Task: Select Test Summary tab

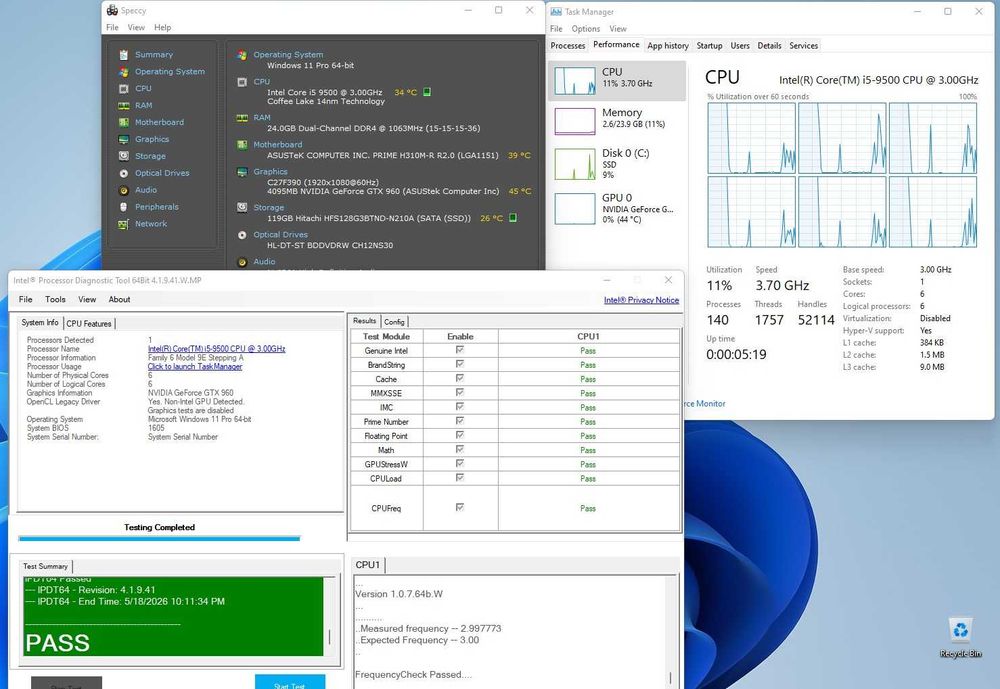Action: coord(45,567)
